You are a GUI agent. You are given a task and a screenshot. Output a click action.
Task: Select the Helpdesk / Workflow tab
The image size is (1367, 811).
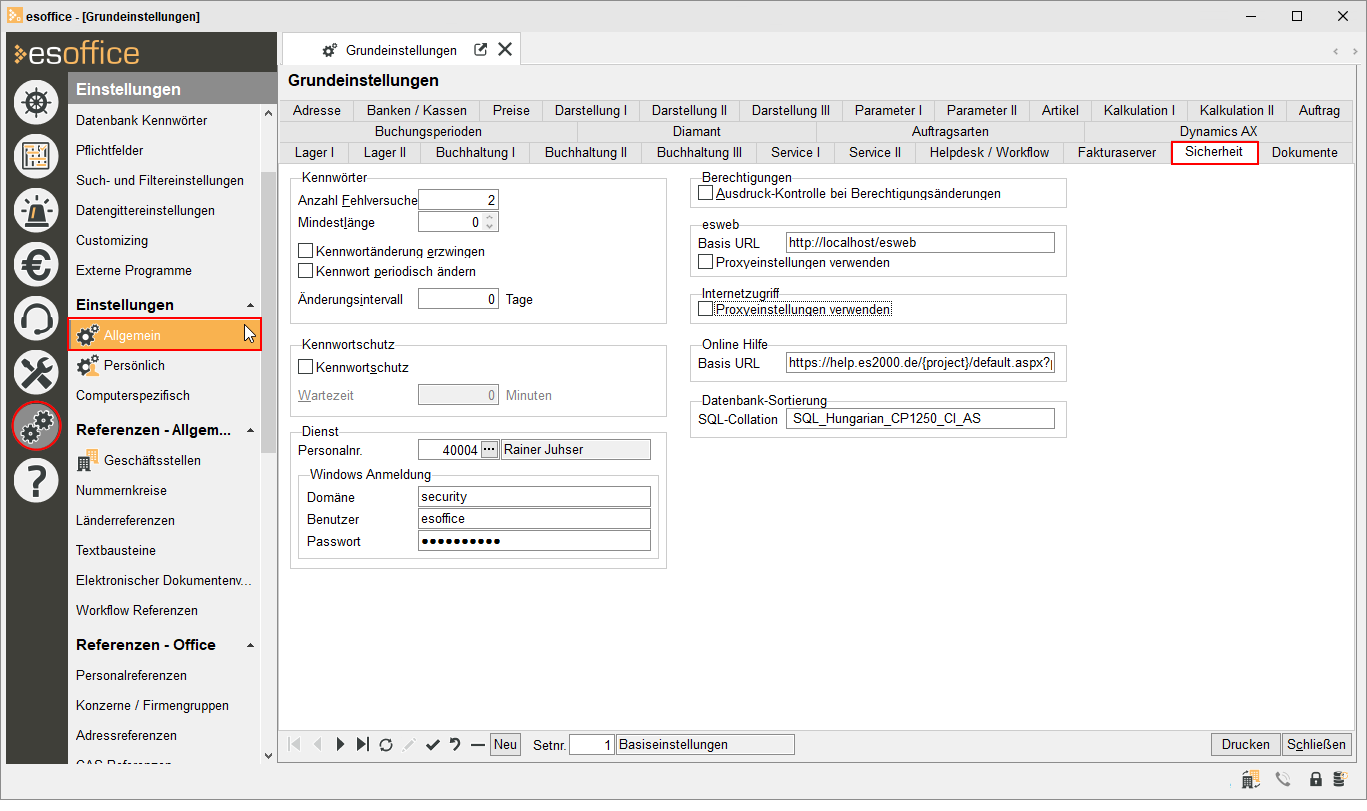point(989,152)
